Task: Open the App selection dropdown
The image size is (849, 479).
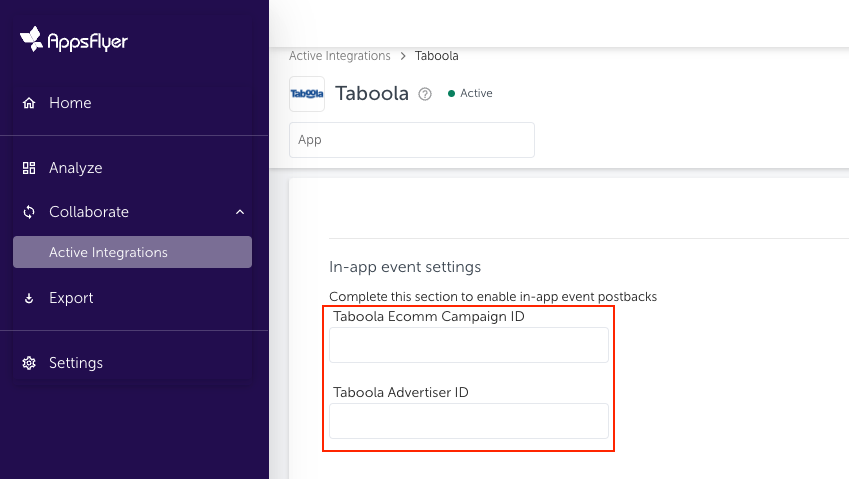Action: point(412,140)
